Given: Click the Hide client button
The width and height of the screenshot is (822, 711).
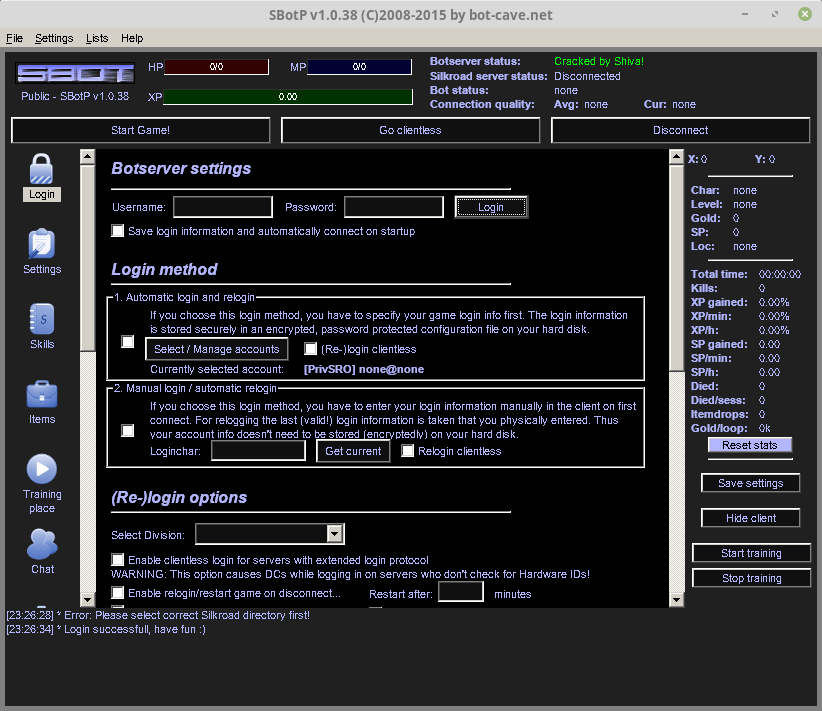Looking at the screenshot, I should coord(751,518).
